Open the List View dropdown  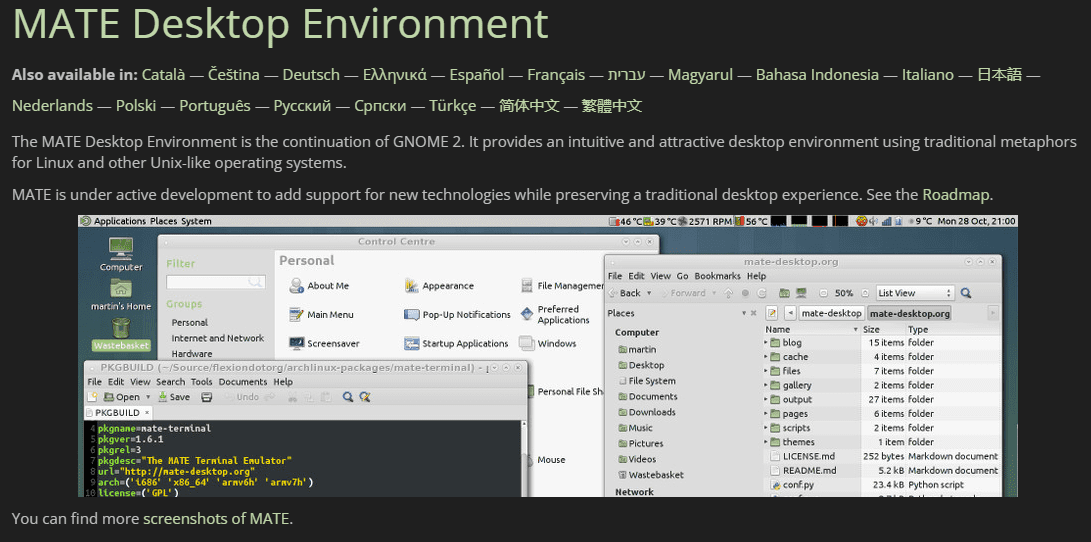pos(914,293)
